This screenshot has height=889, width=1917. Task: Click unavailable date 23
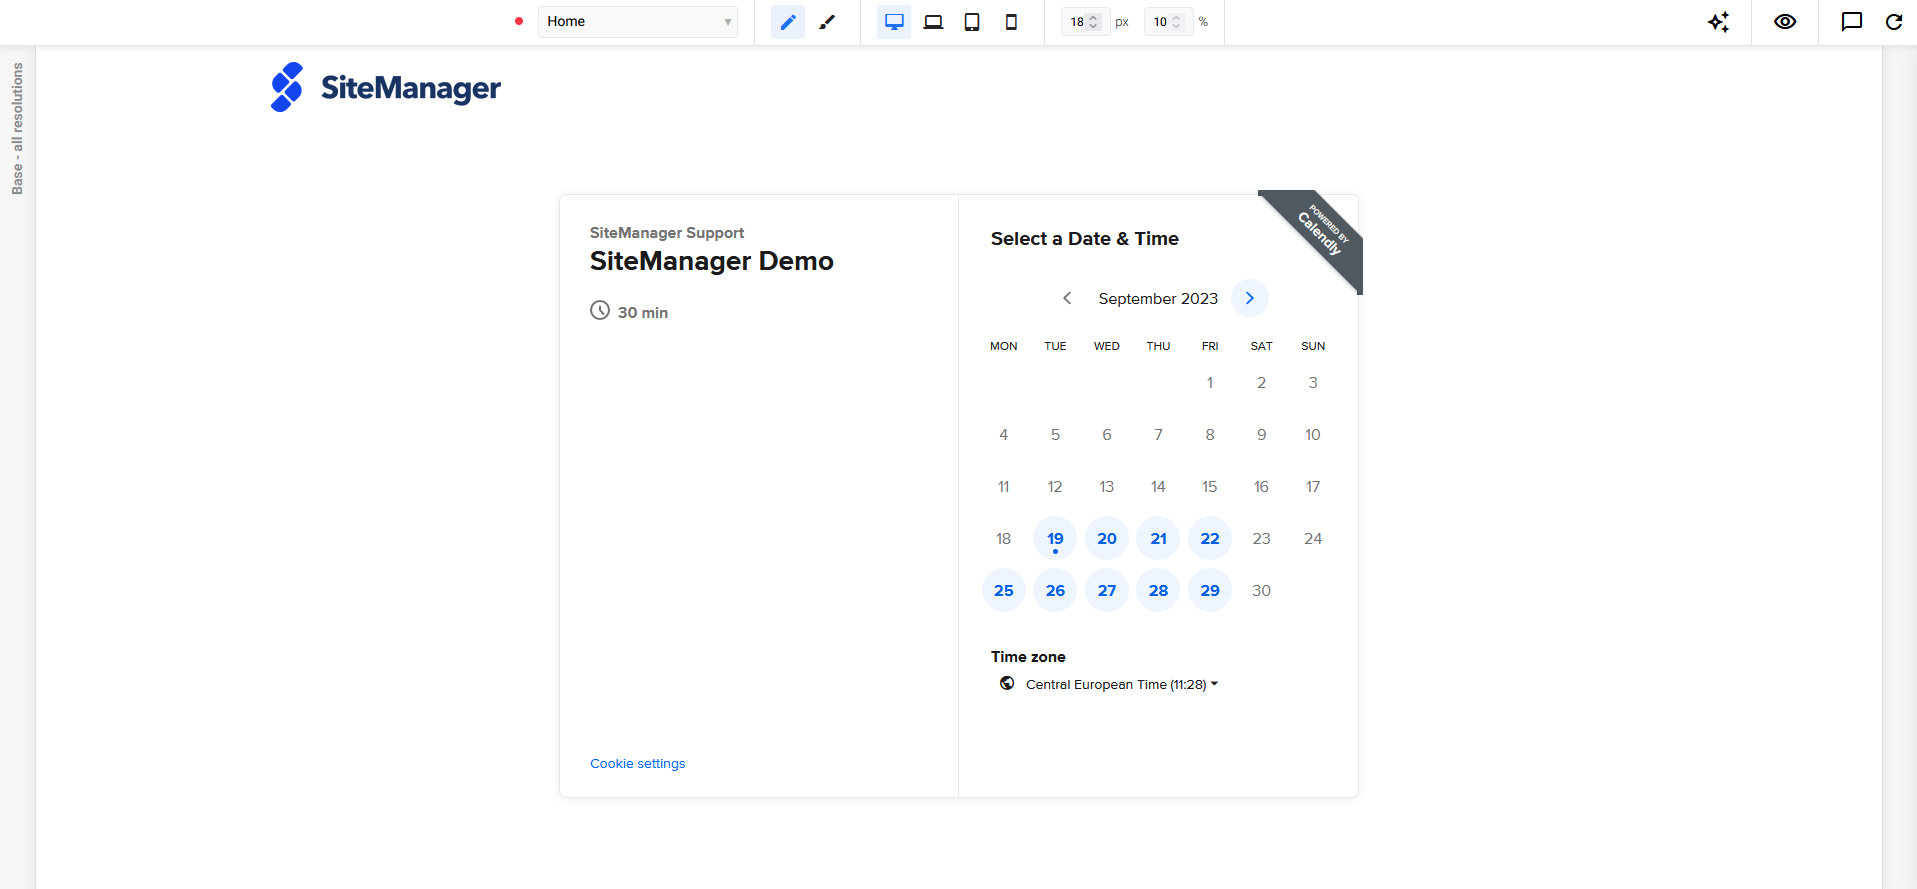pos(1262,539)
